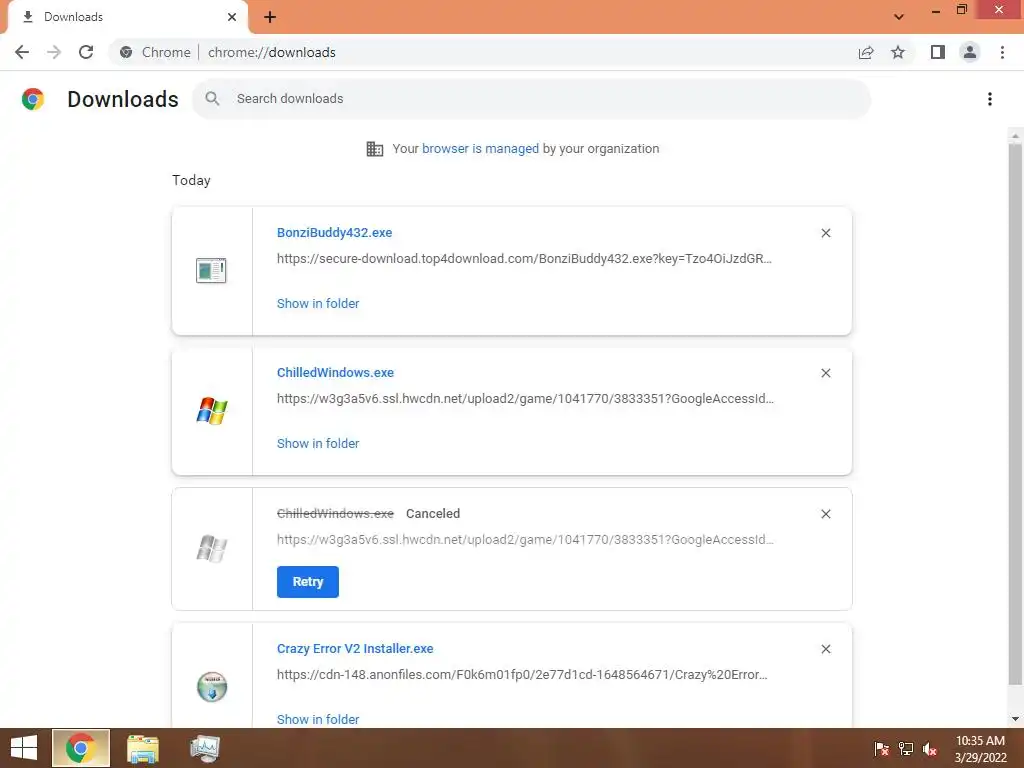The image size is (1024, 768).
Task: Click the forward navigation arrow
Action: pos(54,52)
